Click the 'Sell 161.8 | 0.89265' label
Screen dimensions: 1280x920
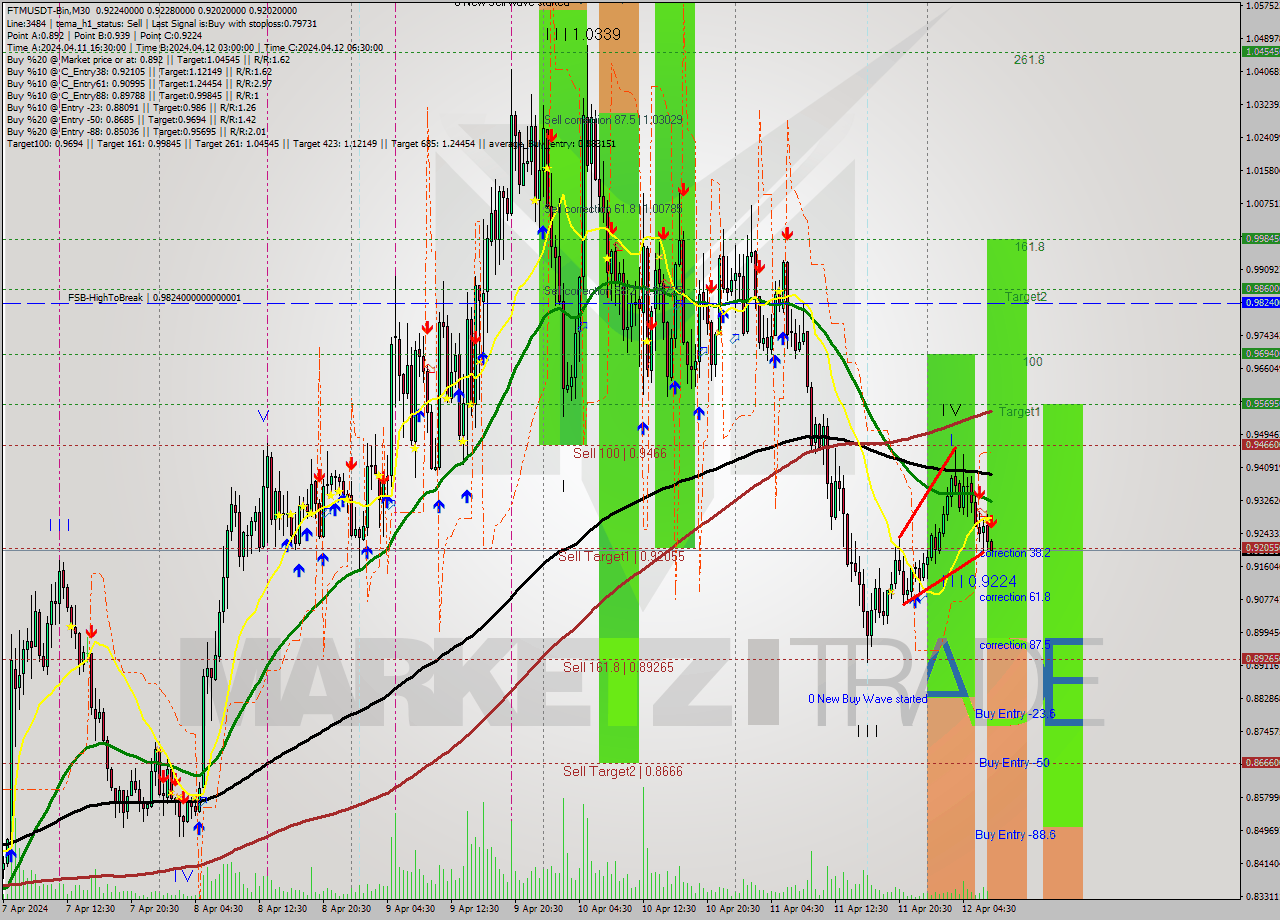coord(617,667)
